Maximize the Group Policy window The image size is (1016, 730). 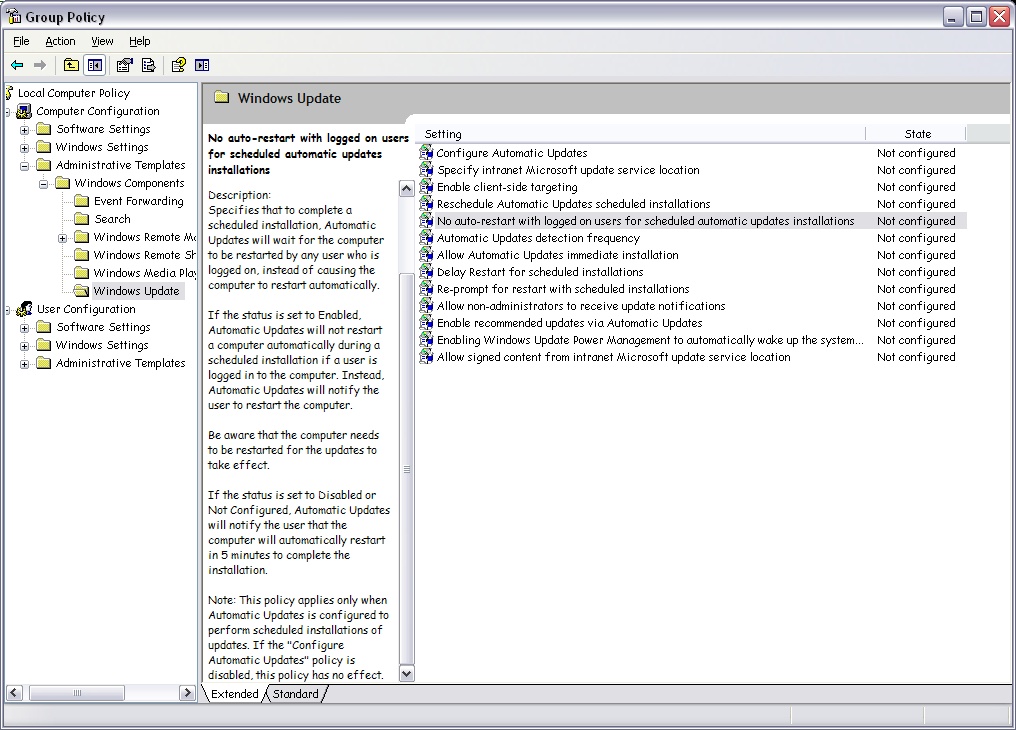tap(976, 16)
